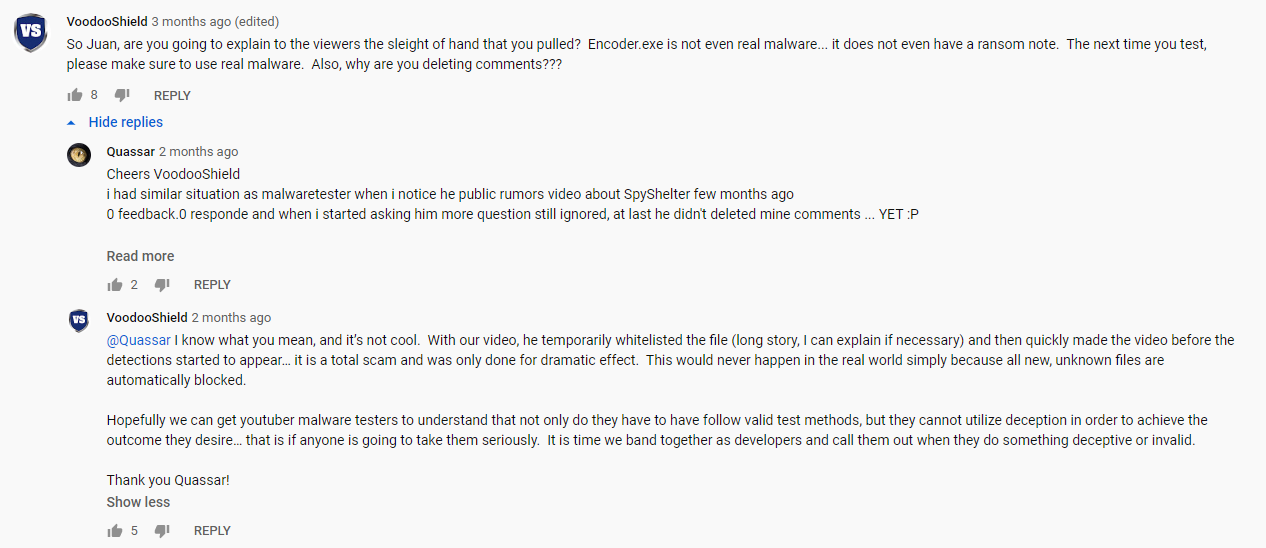Collapse long reply with Show less
The image size is (1266, 548).
(138, 502)
